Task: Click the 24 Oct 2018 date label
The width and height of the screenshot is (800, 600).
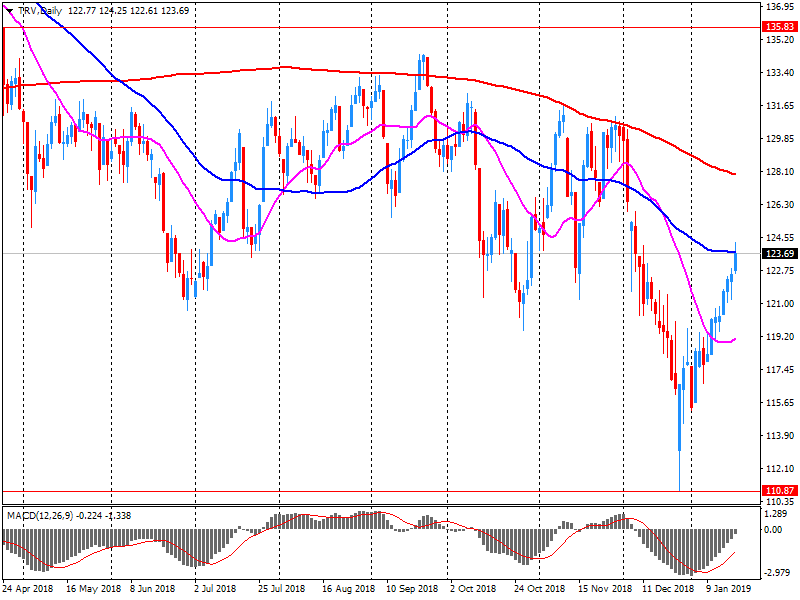Action: point(540,589)
